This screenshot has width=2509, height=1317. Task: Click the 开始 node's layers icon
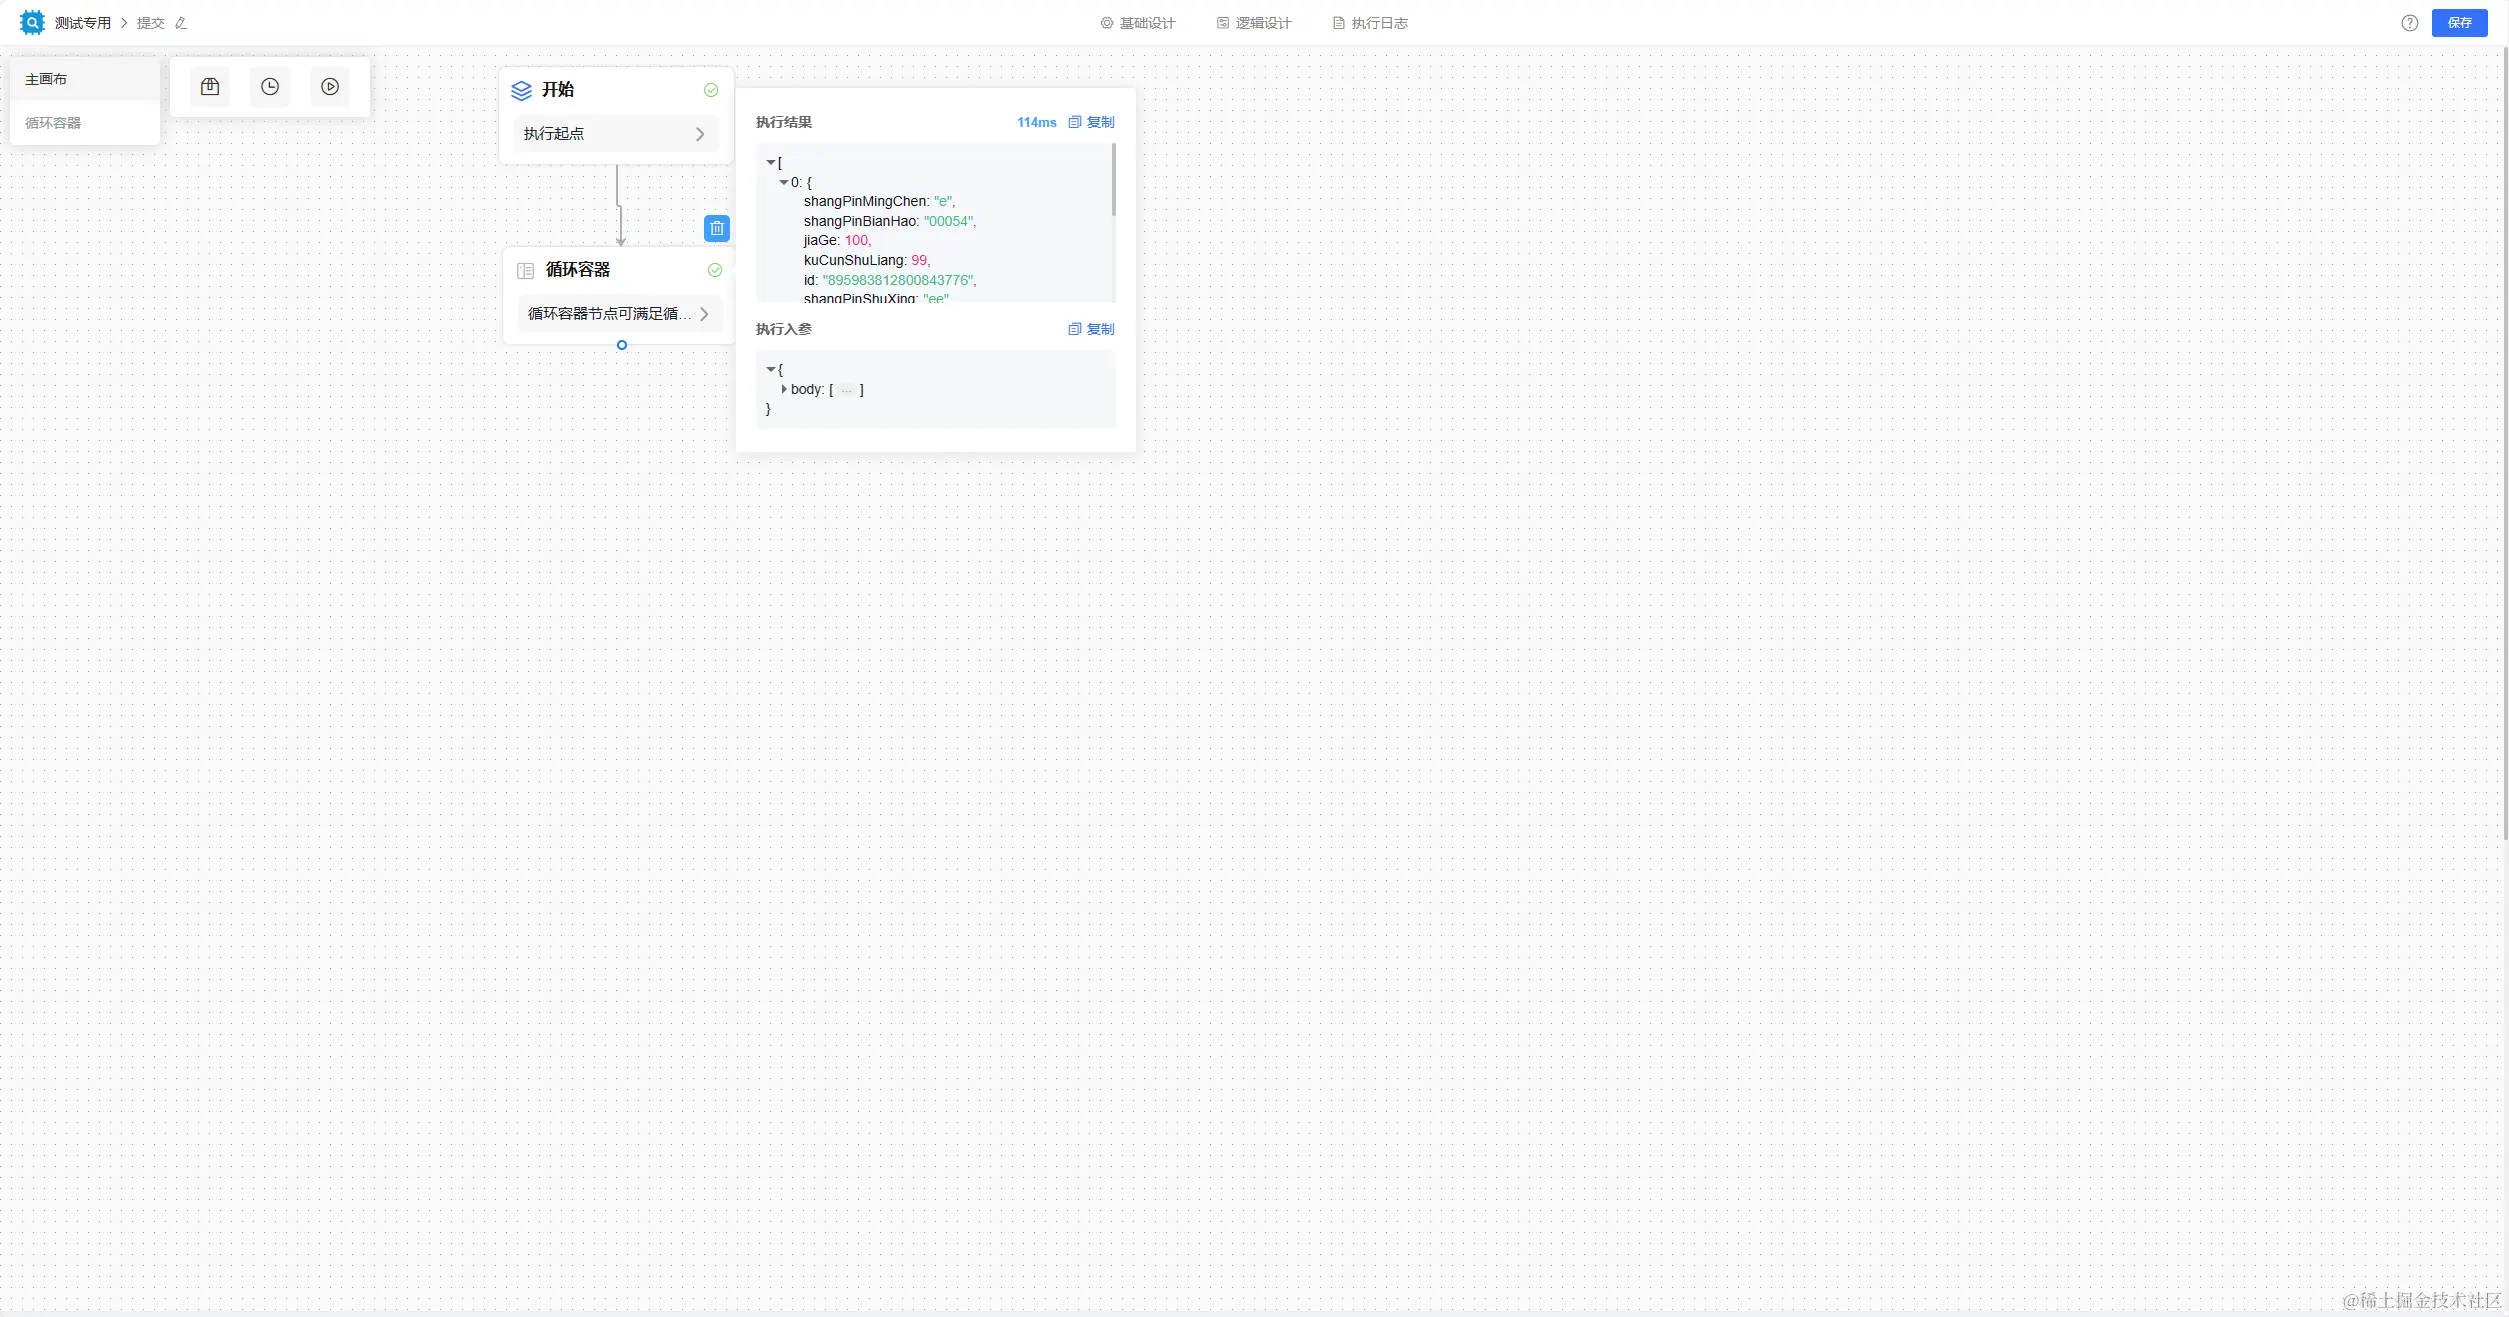521,90
